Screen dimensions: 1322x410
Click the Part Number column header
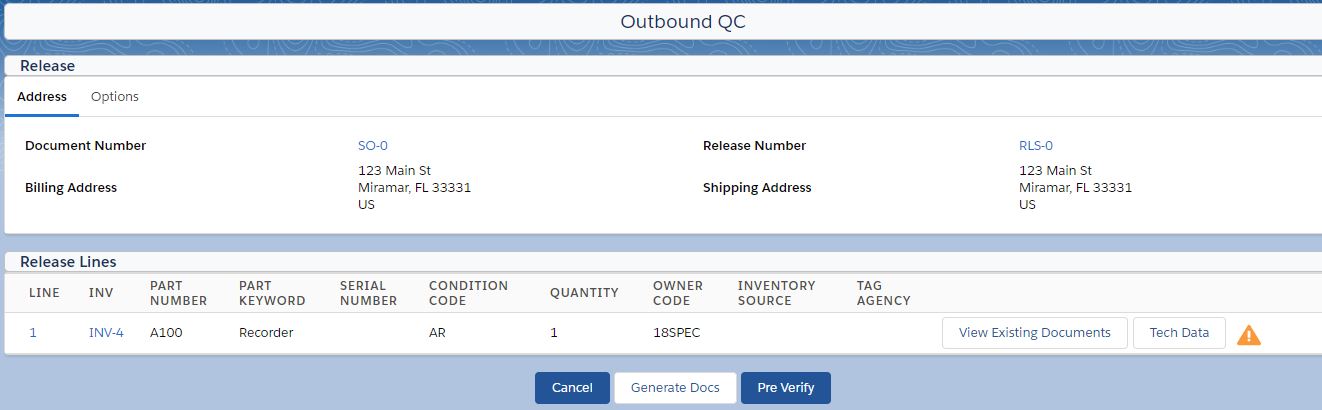click(178, 293)
